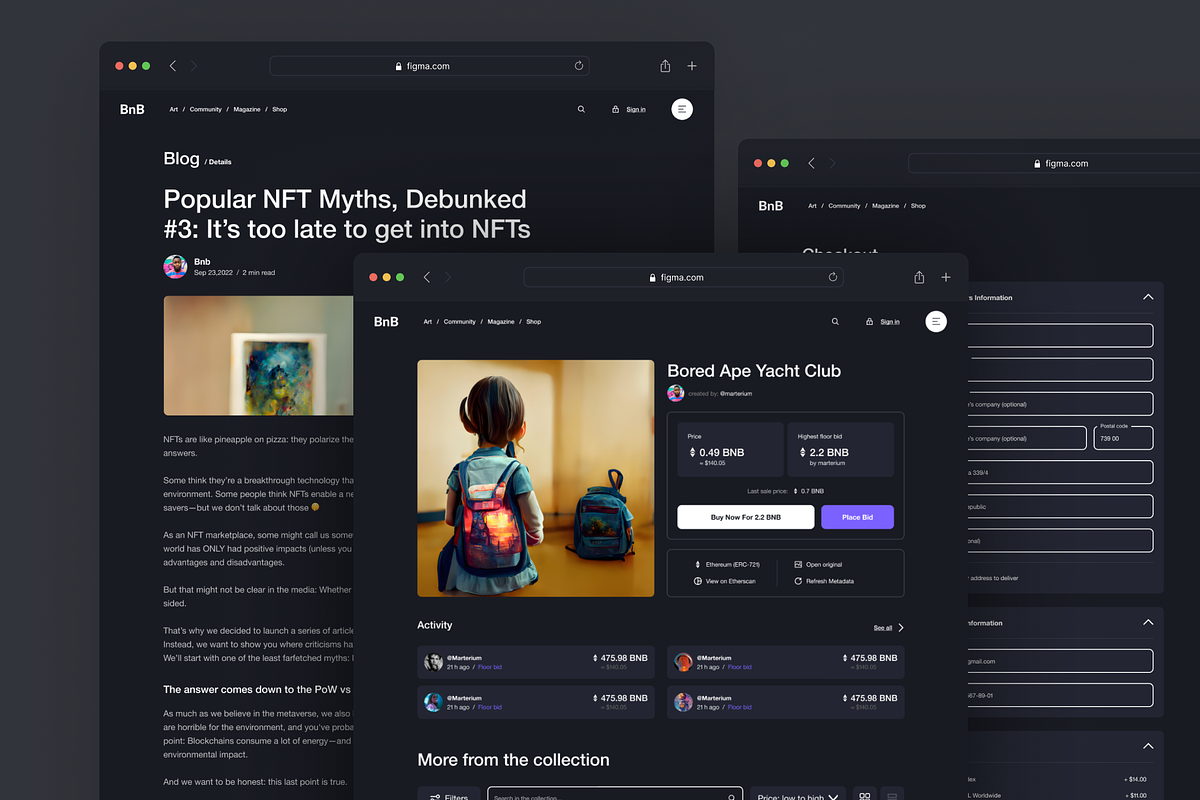1200x800 pixels.
Task: Click View on Etherscan link
Action: point(731,581)
